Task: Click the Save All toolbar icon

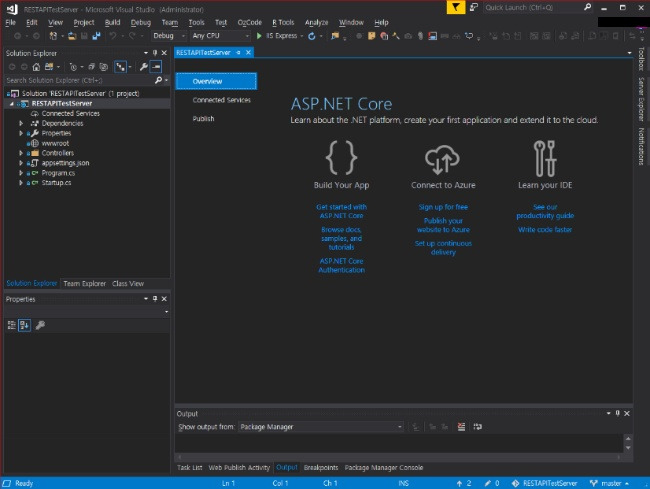Action: point(96,36)
